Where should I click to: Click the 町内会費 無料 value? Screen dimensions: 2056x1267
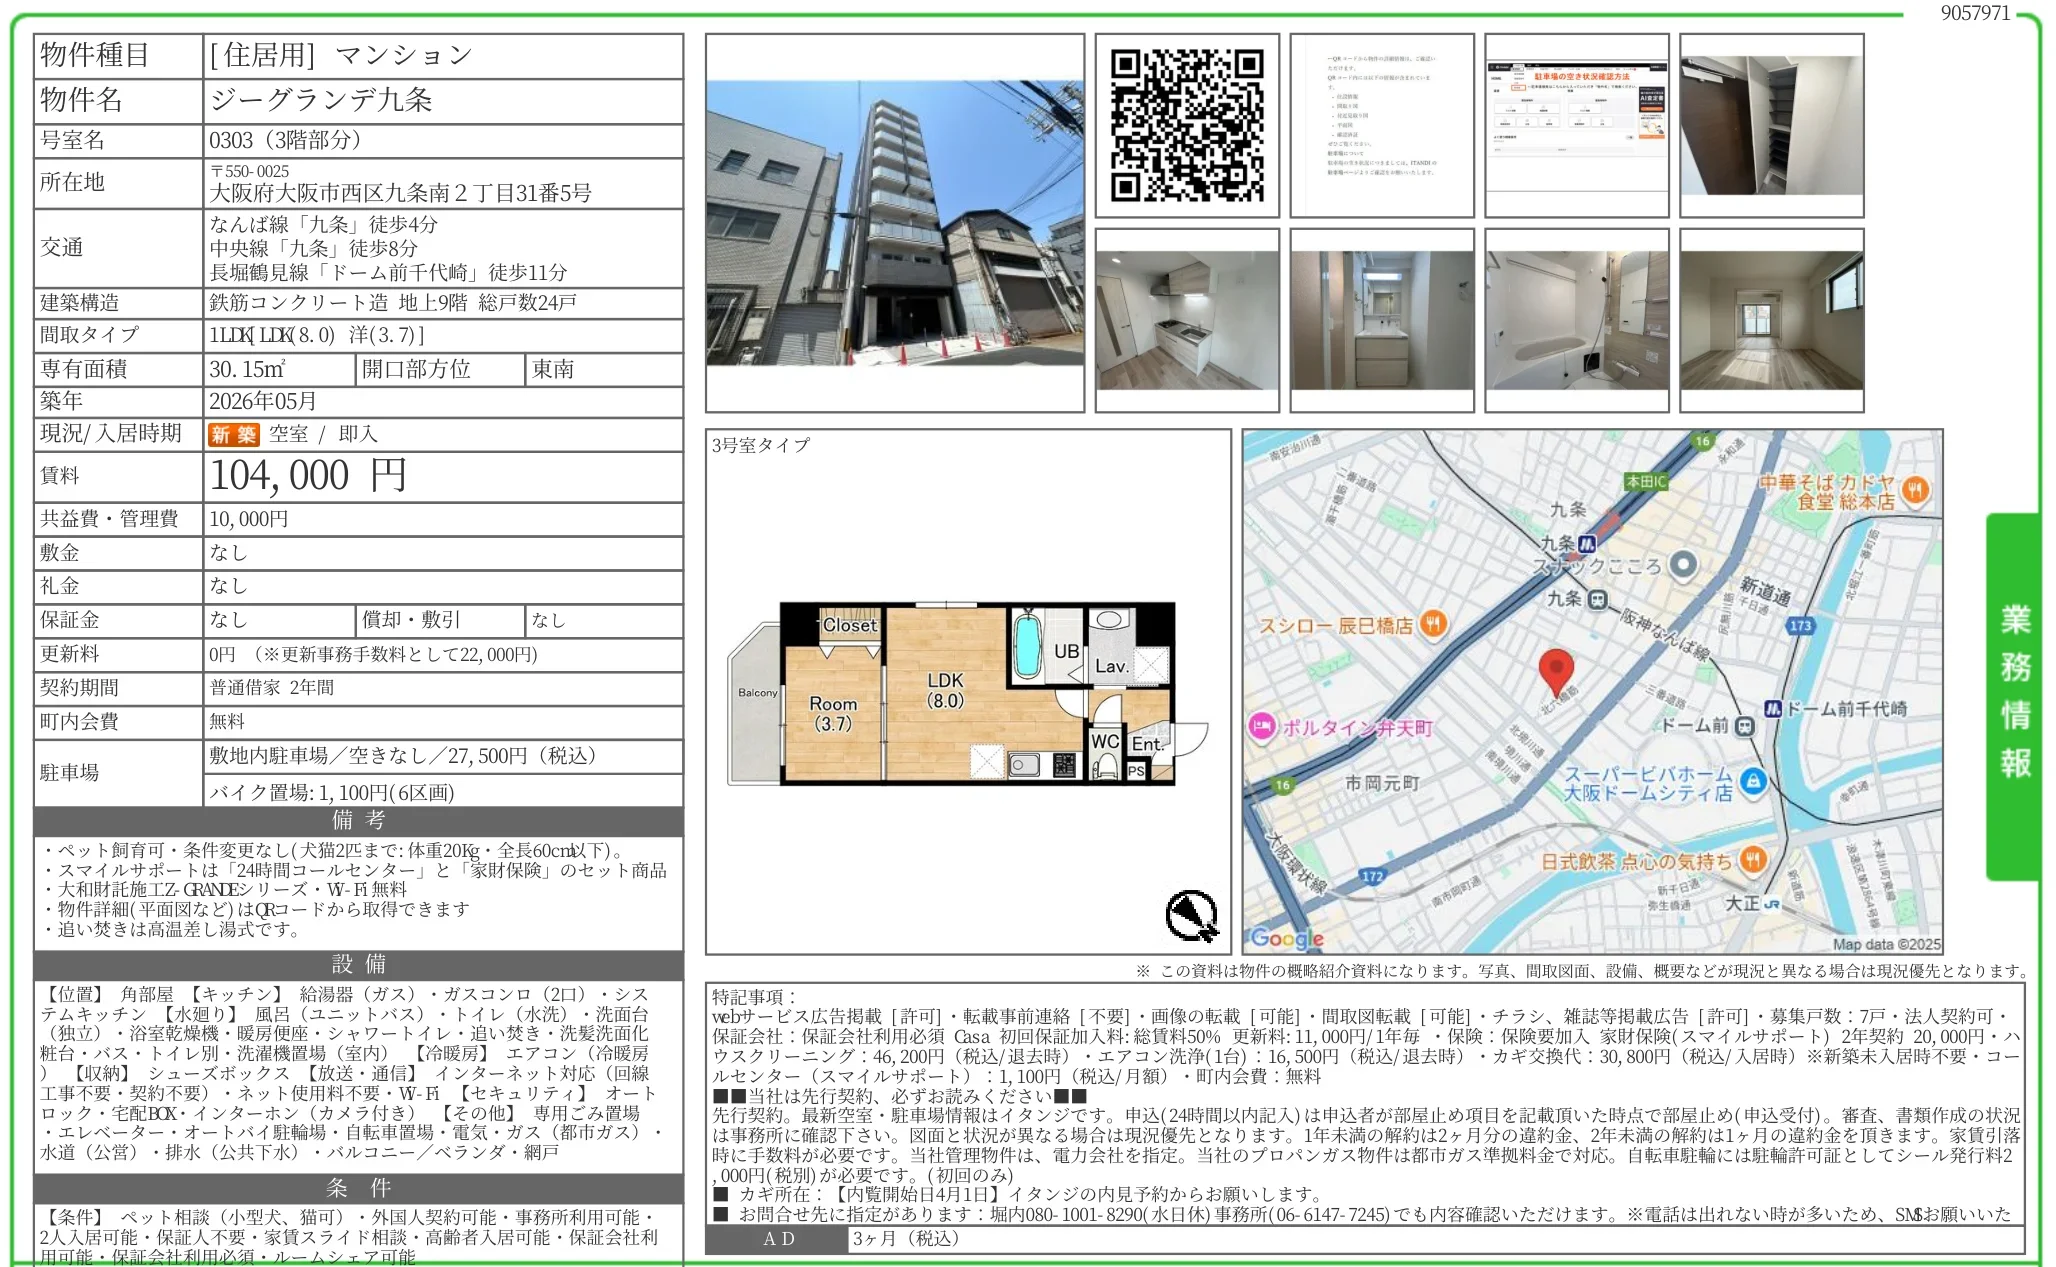(227, 722)
